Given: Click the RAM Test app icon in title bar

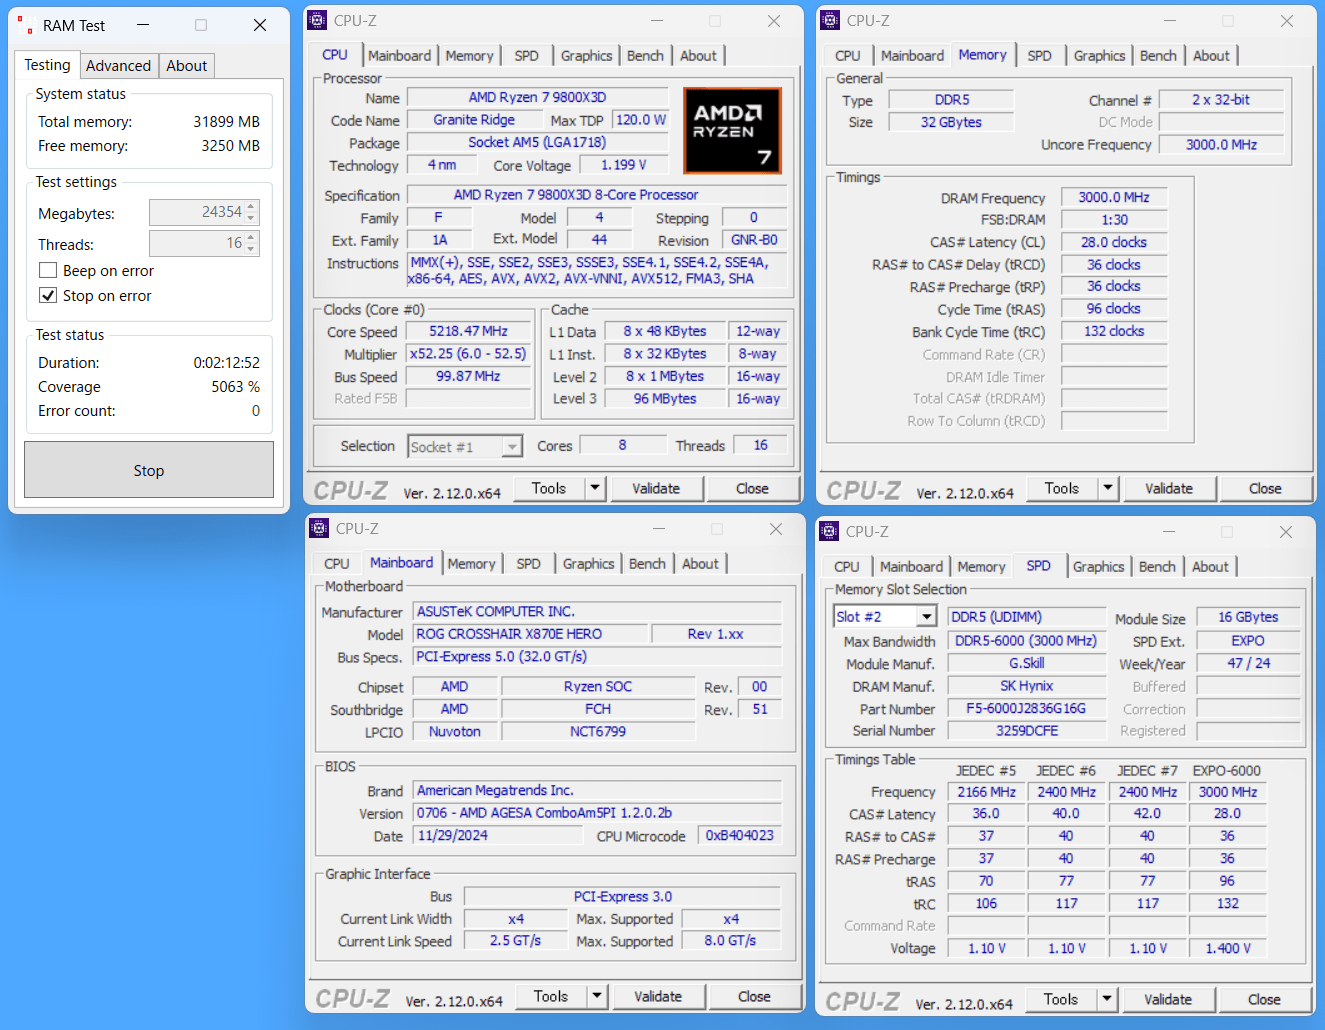Looking at the screenshot, I should (26, 25).
